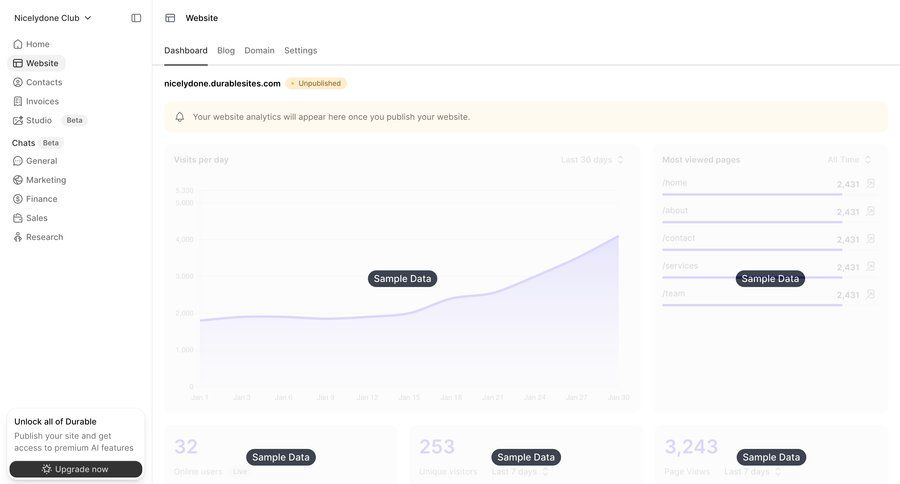Screen dimensions: 900x484
Task: Open Home from the sidebar
Action: pos(37,44)
